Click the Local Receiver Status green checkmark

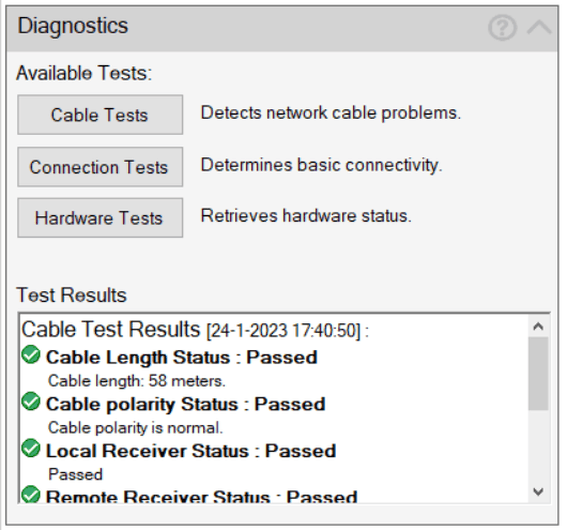[31, 448]
